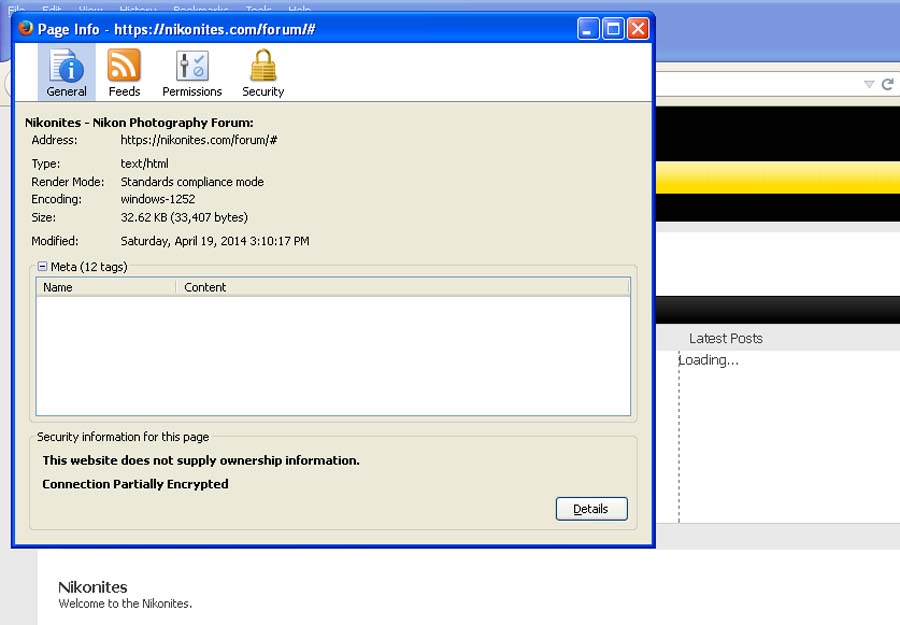Open the URL bar history dropdown arrow
900x625 pixels.
(869, 84)
